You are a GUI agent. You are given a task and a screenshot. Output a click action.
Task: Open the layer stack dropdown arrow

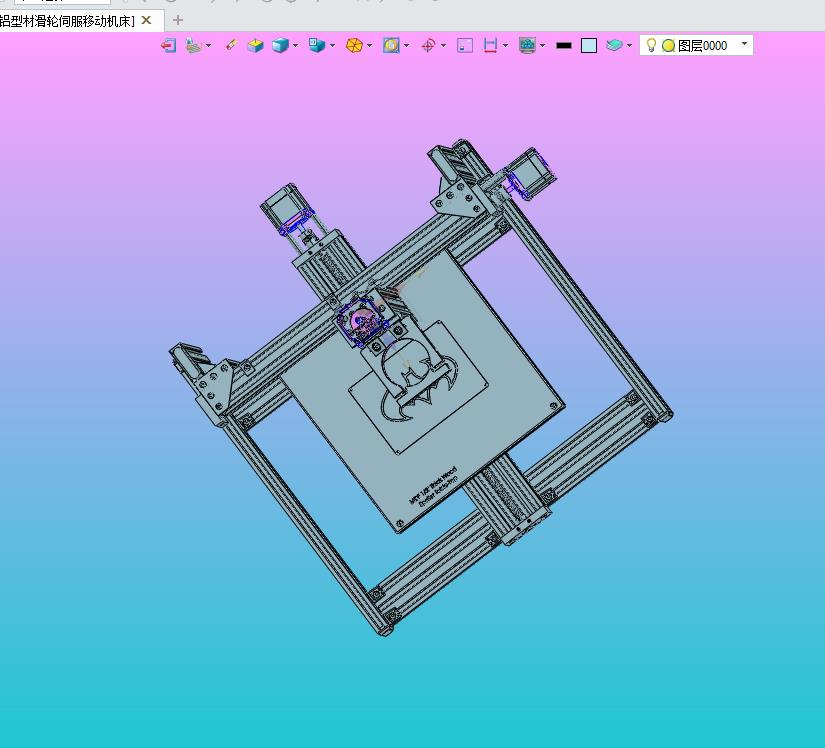tap(629, 46)
